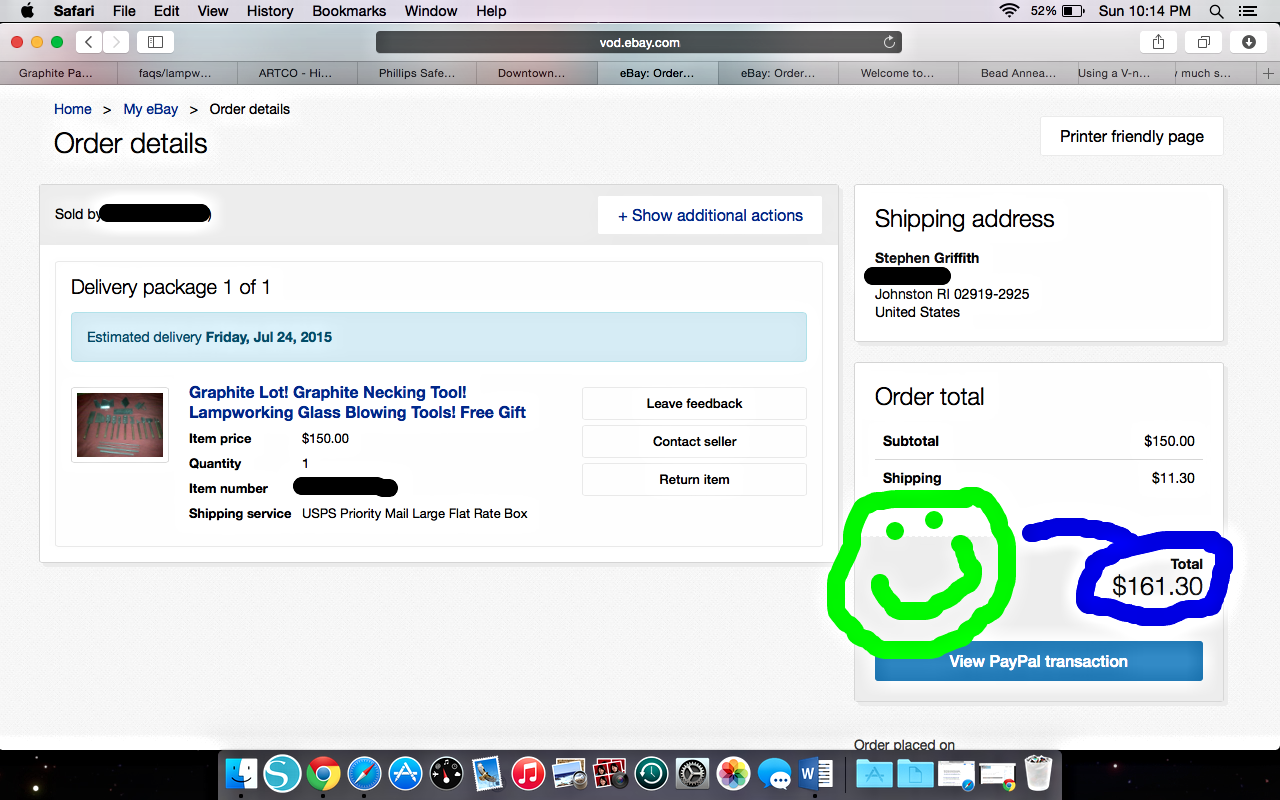The height and width of the screenshot is (800, 1280).
Task: Launch iTunes from the Dock
Action: [x=528, y=773]
